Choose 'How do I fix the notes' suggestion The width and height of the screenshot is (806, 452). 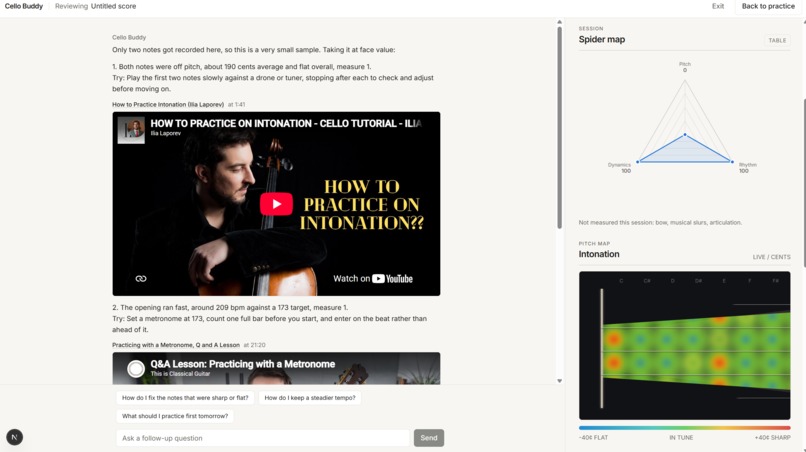pyautogui.click(x=185, y=397)
